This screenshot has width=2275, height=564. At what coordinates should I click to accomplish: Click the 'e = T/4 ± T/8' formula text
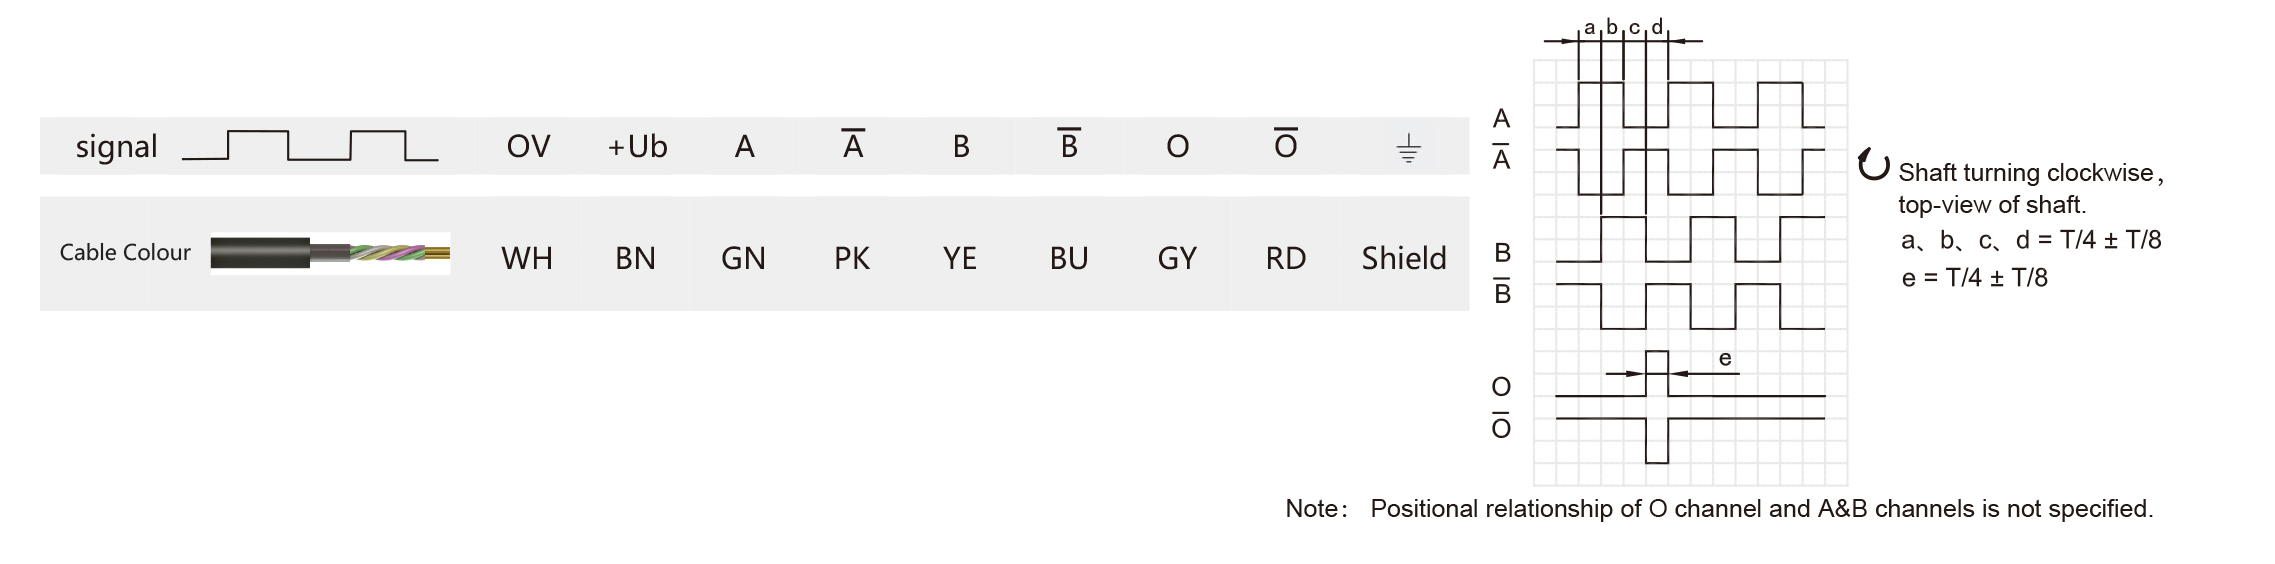(1974, 277)
